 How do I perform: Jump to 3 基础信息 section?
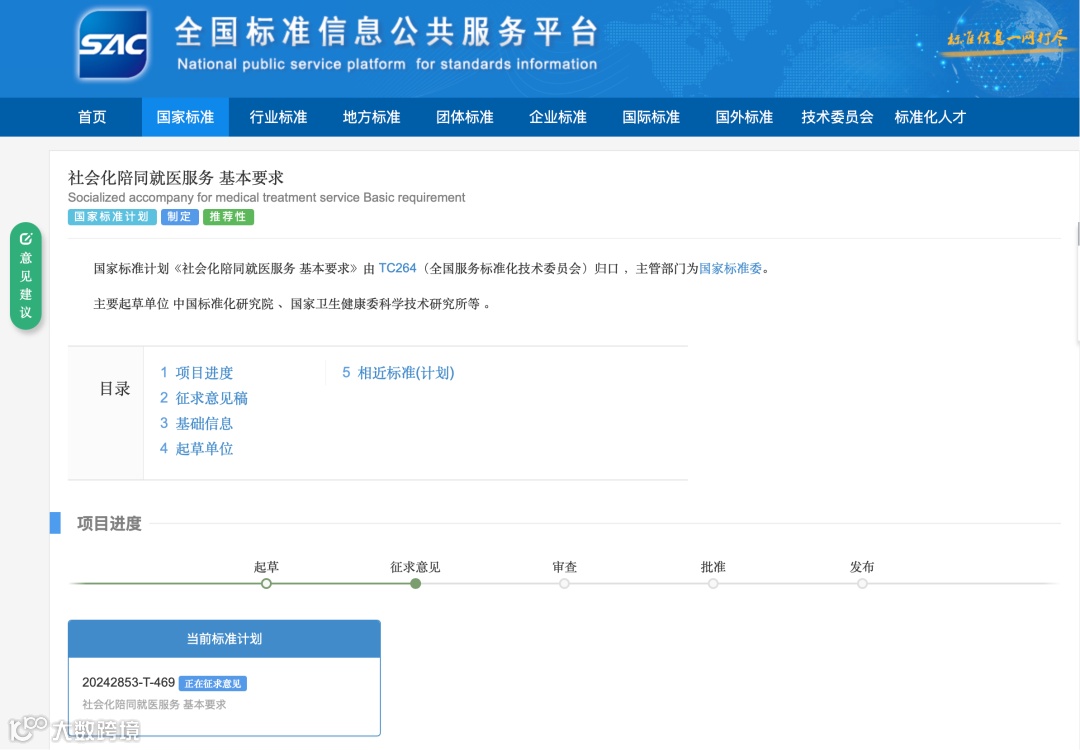tap(196, 424)
